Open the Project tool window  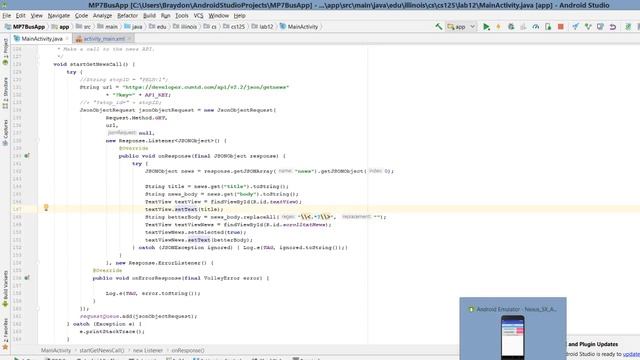point(5,51)
